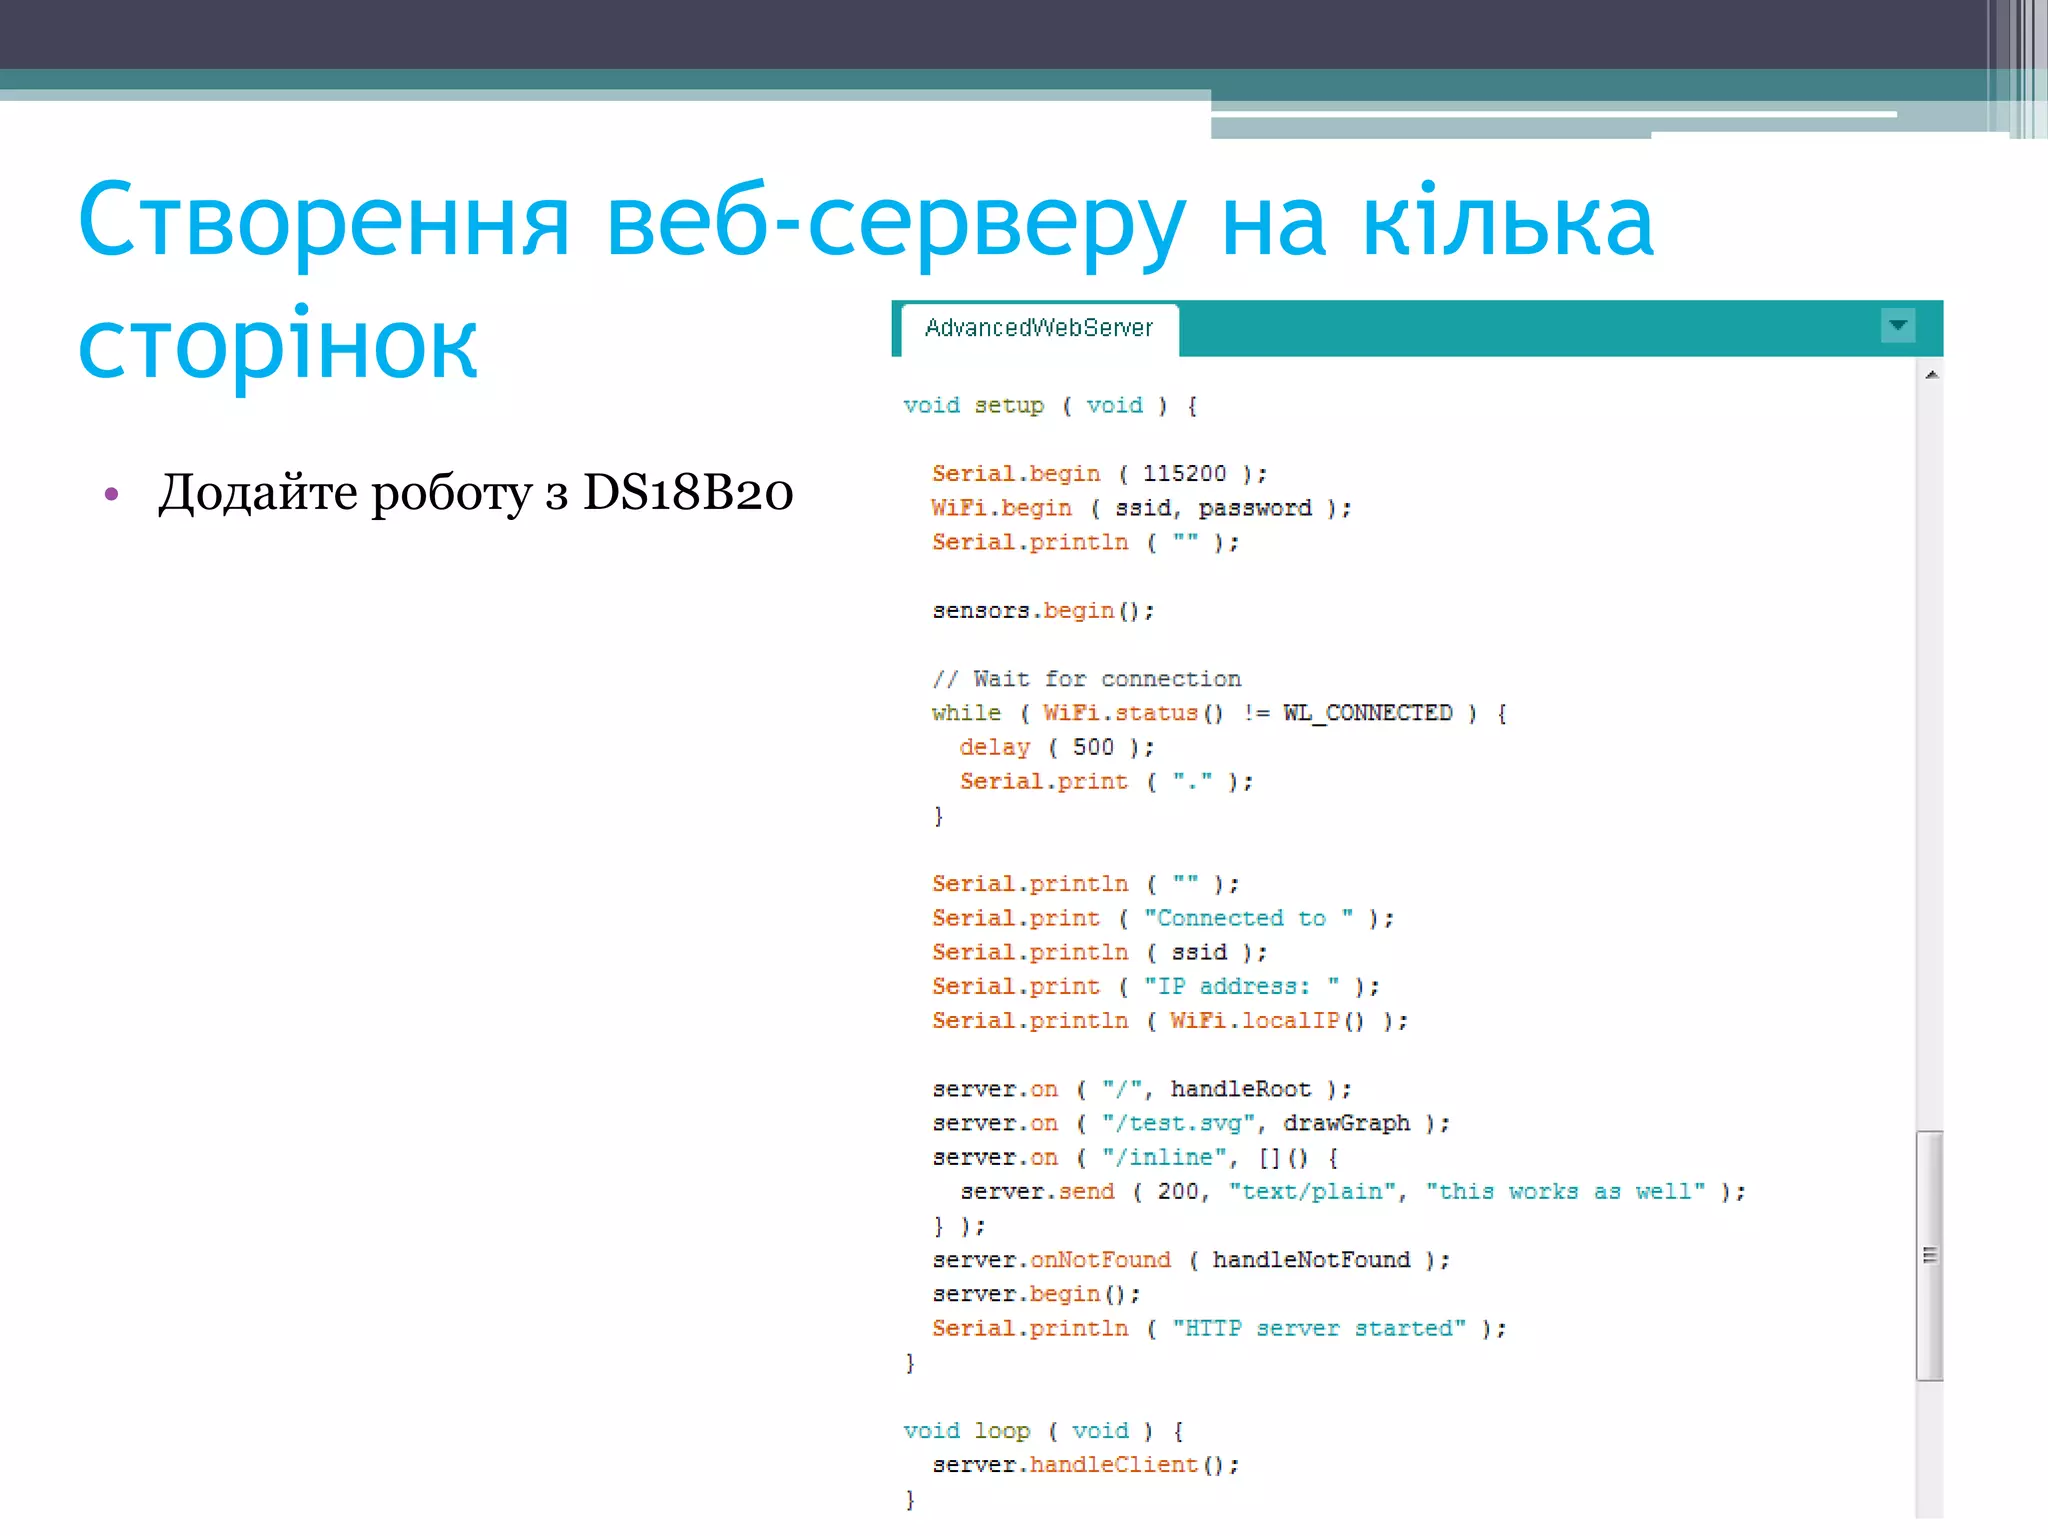
Task: Click the line 'server.on ( "/inline", []() {'
Action: pos(1134,1157)
